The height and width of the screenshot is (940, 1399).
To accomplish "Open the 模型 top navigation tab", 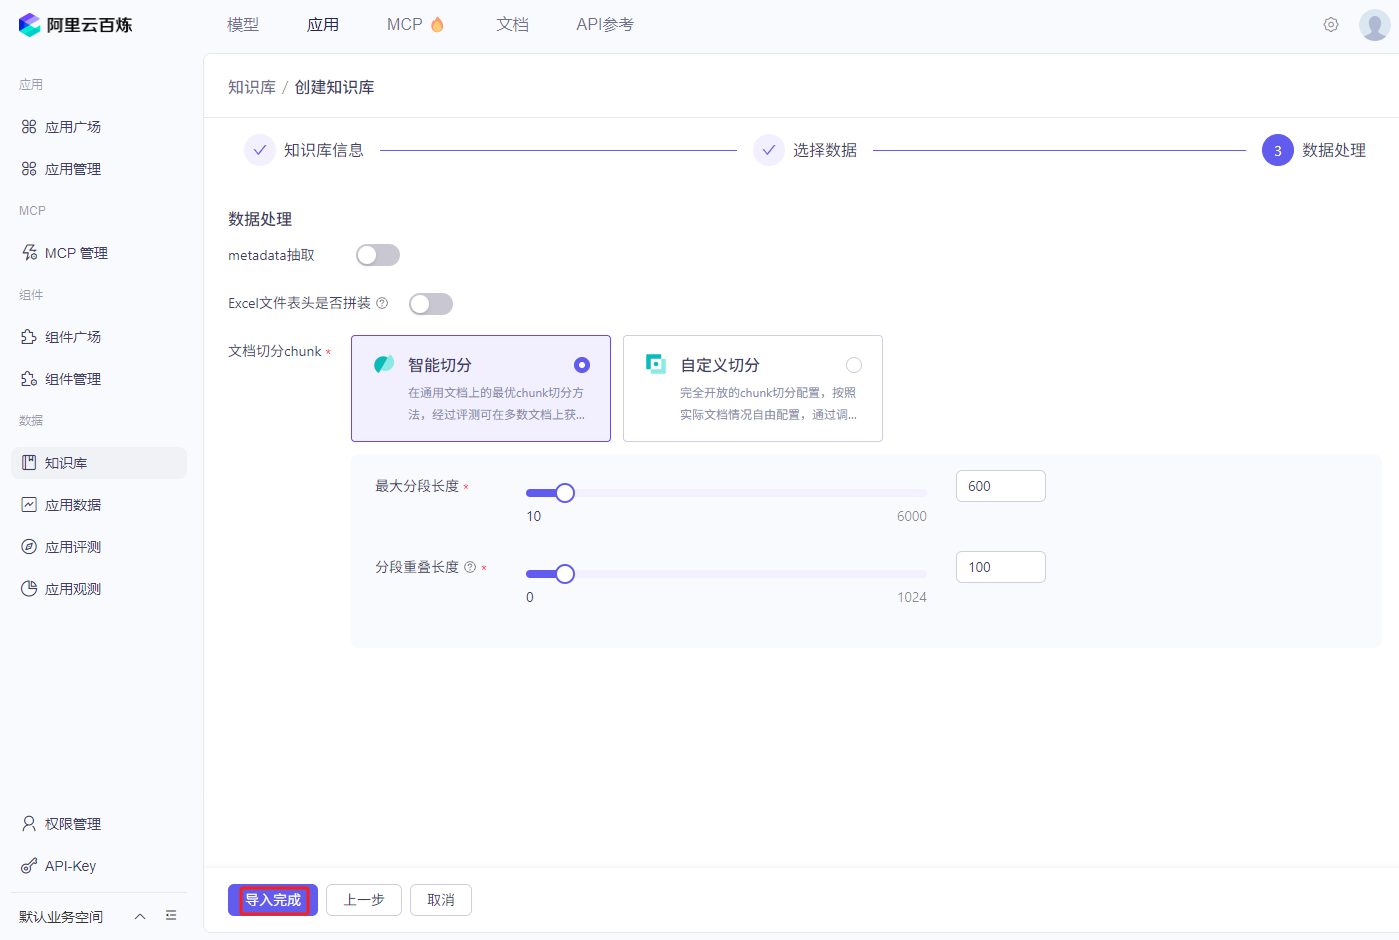I will [x=243, y=24].
